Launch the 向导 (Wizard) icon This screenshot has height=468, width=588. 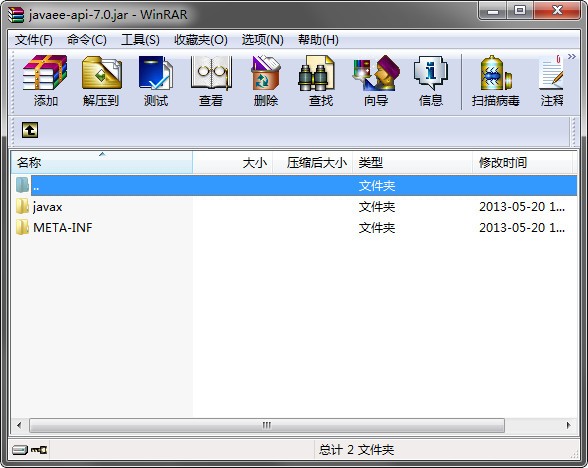[376, 80]
